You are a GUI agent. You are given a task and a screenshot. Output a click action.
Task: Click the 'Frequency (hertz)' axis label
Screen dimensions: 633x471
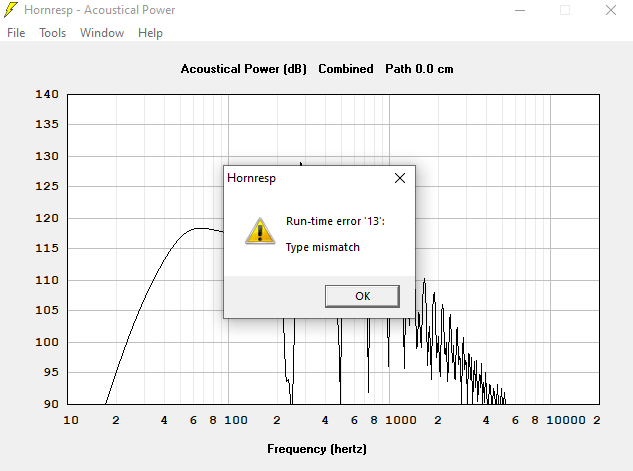(x=317, y=449)
